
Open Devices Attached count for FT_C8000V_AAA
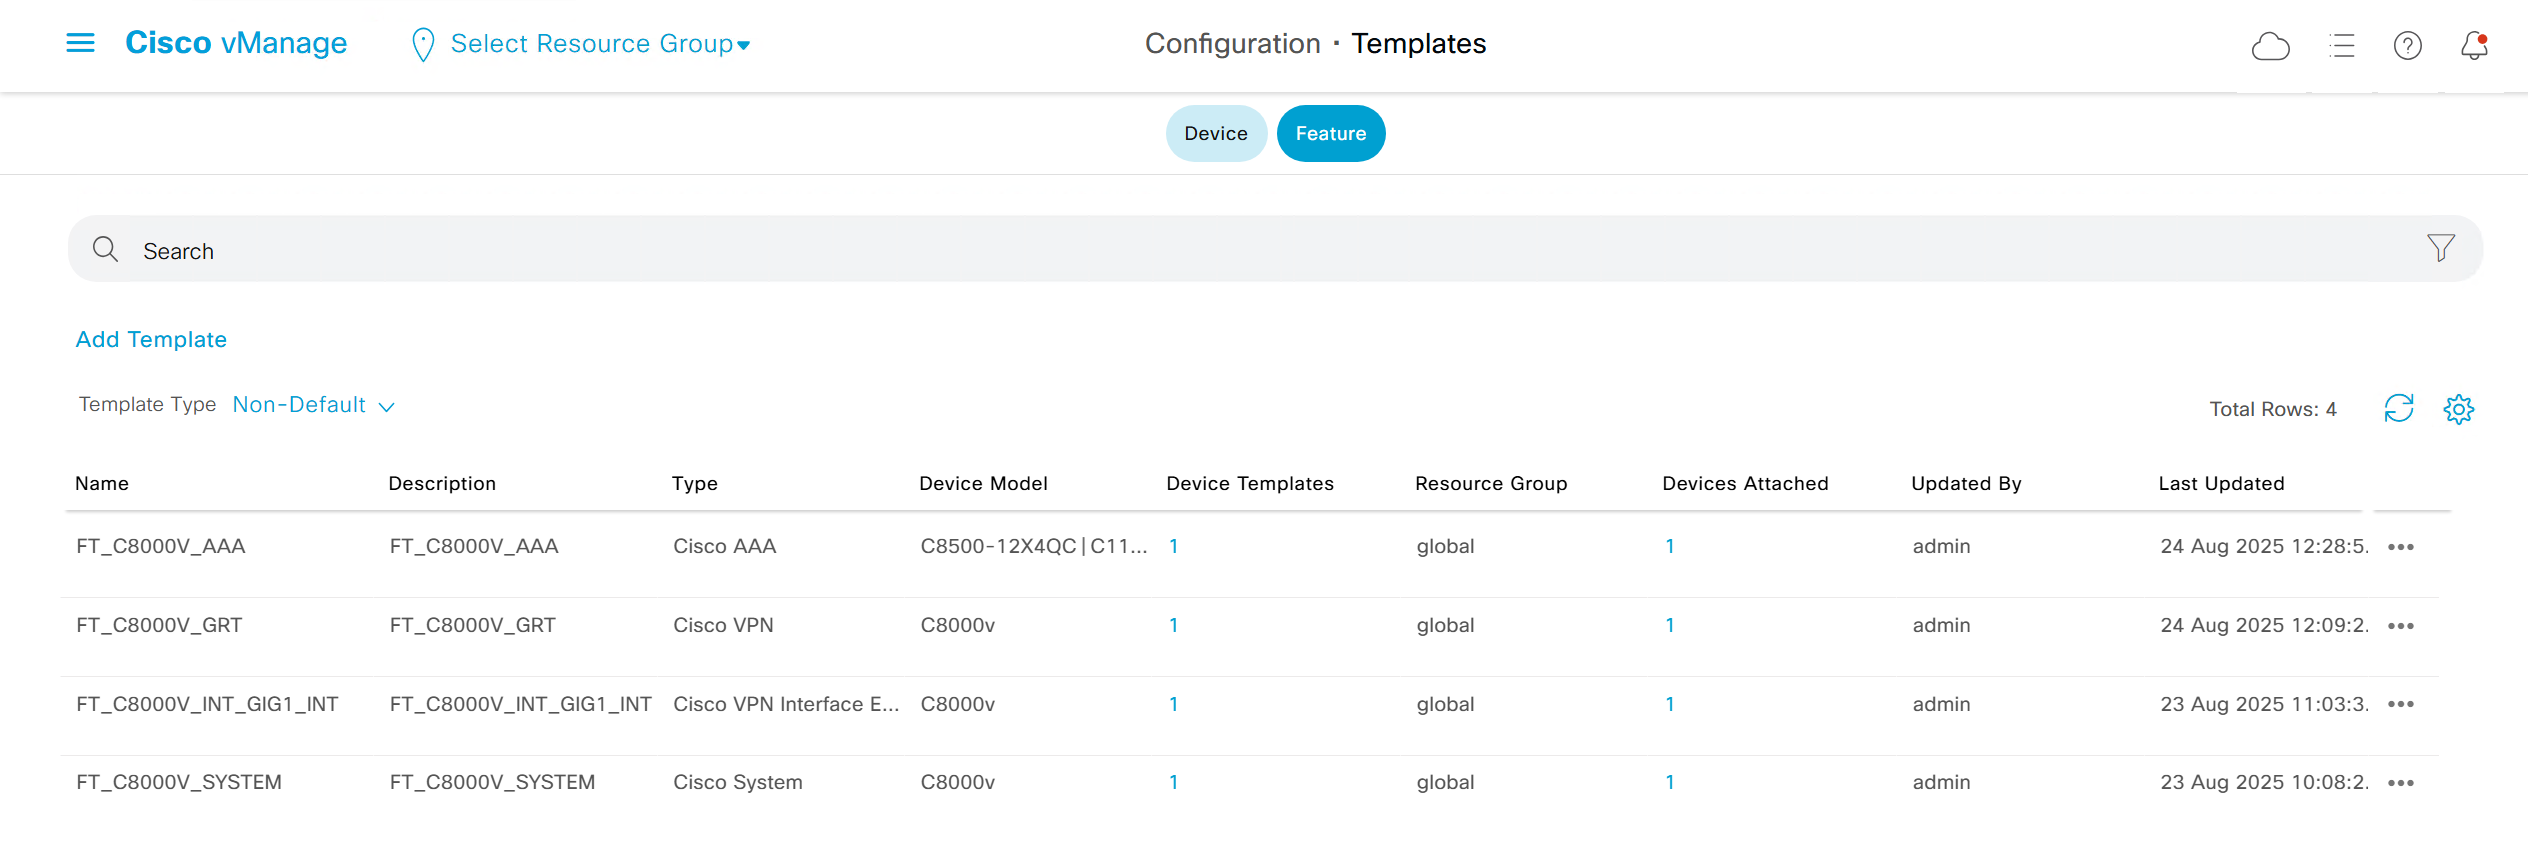[1669, 547]
